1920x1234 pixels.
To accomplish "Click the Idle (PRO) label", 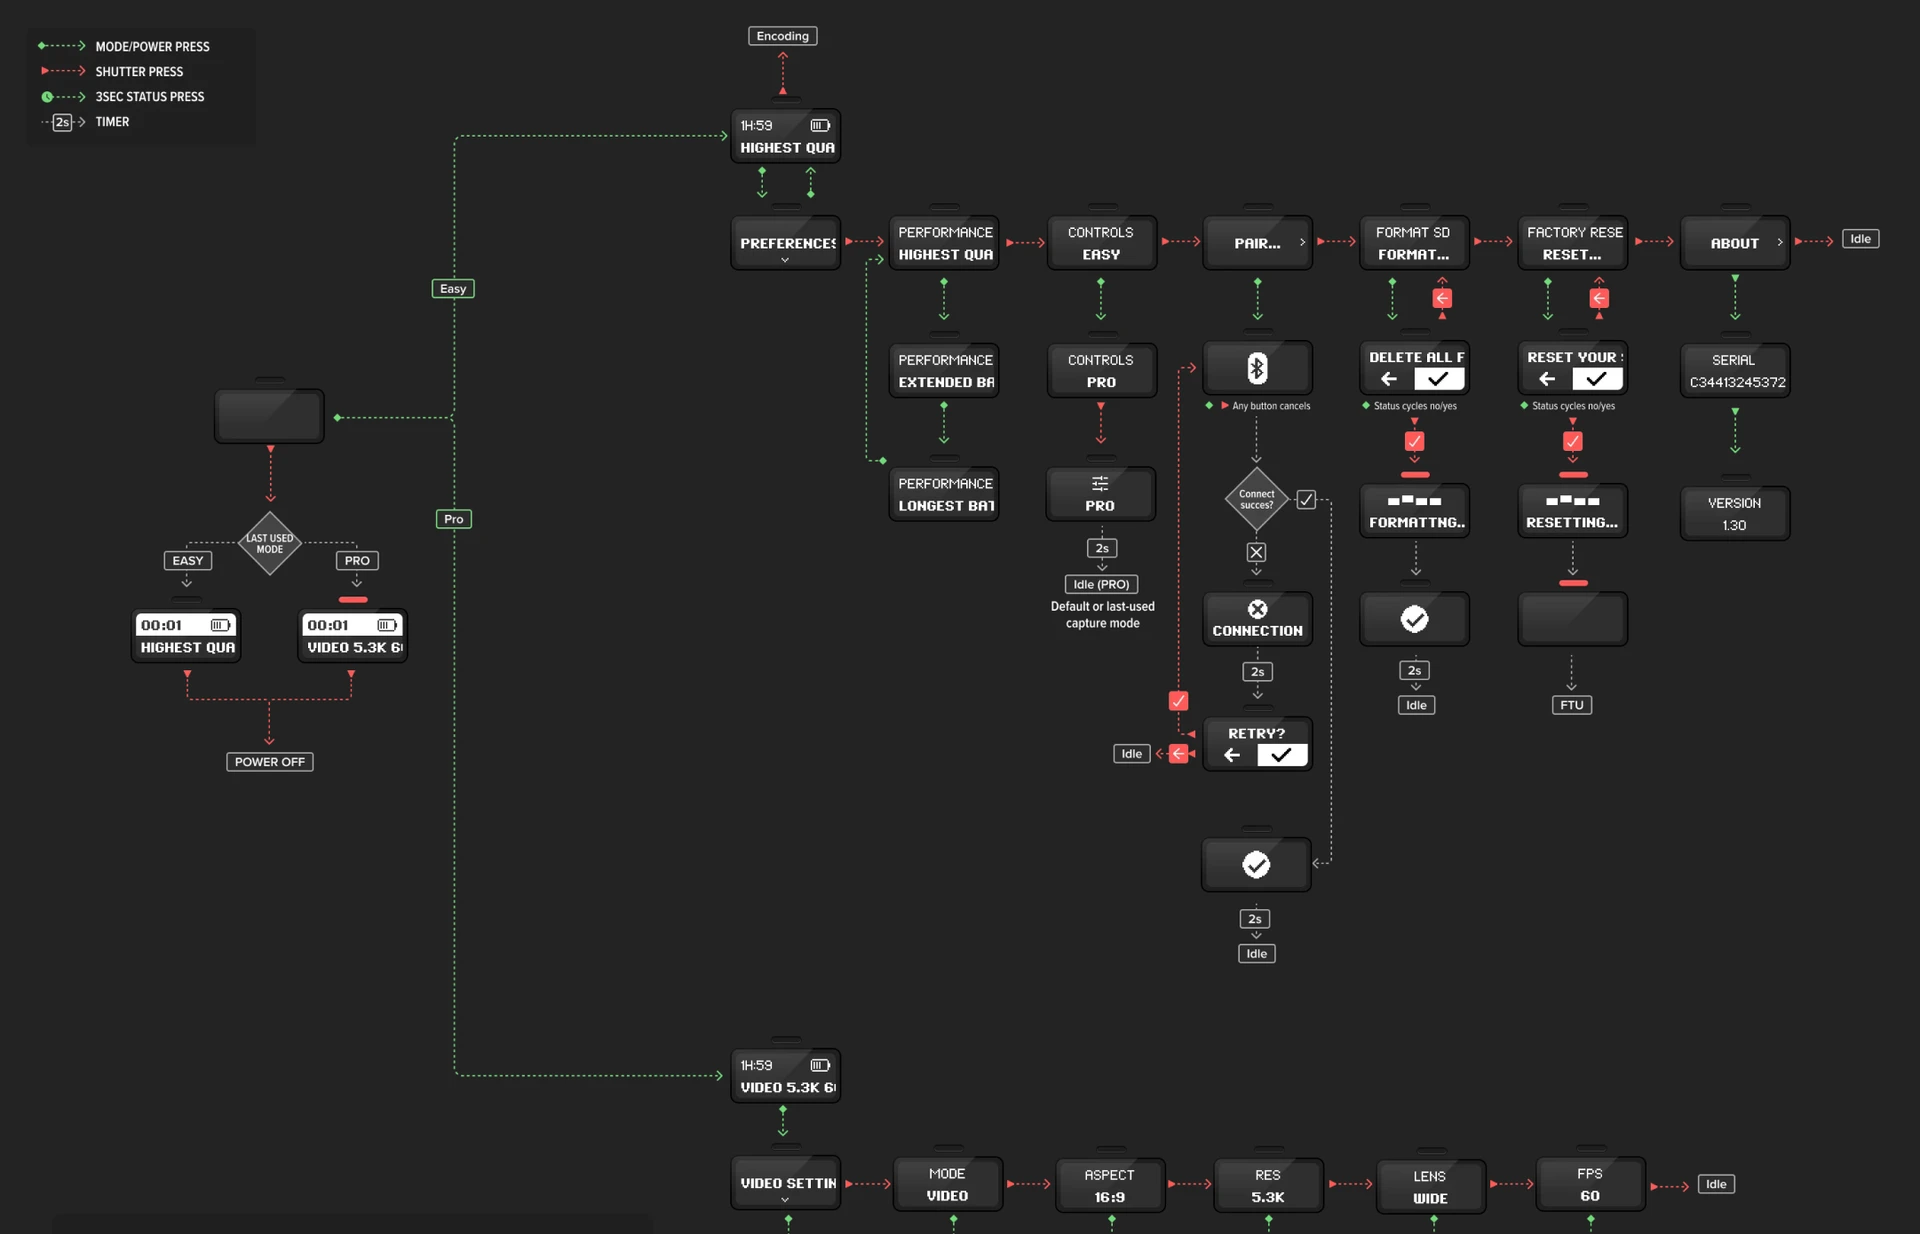I will point(1101,584).
